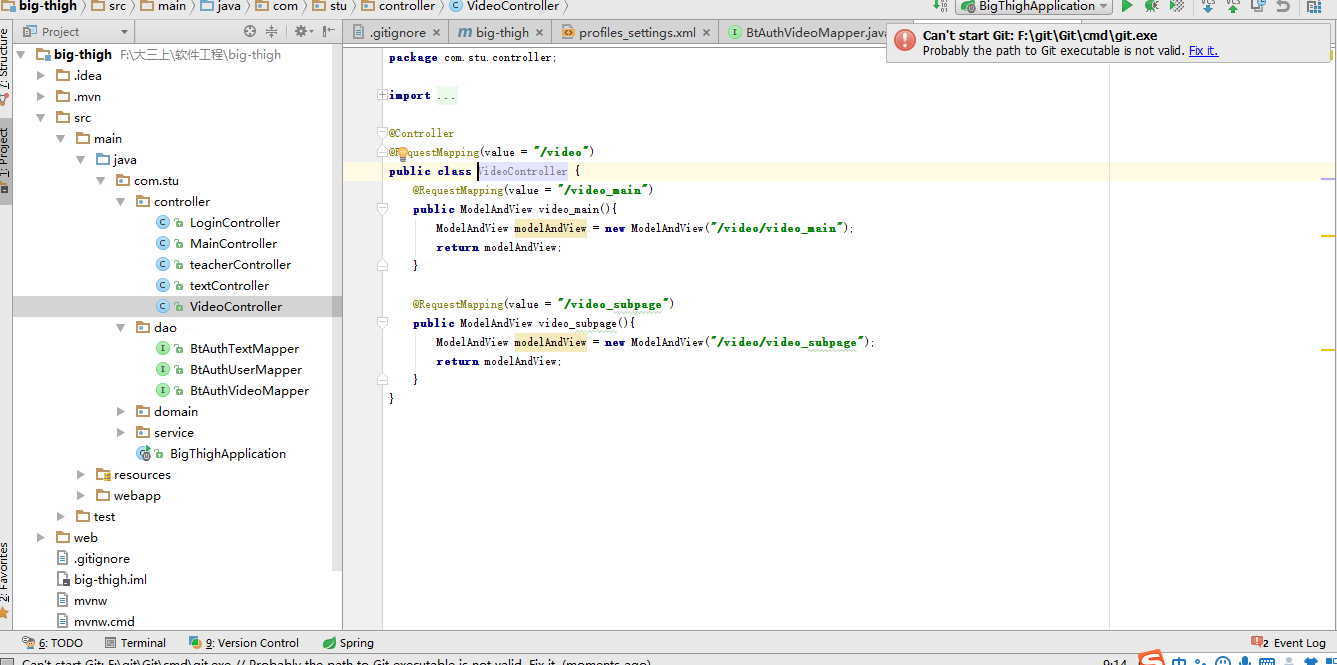Click the VCS update project icon
1337x665 pixels.
1207,6
